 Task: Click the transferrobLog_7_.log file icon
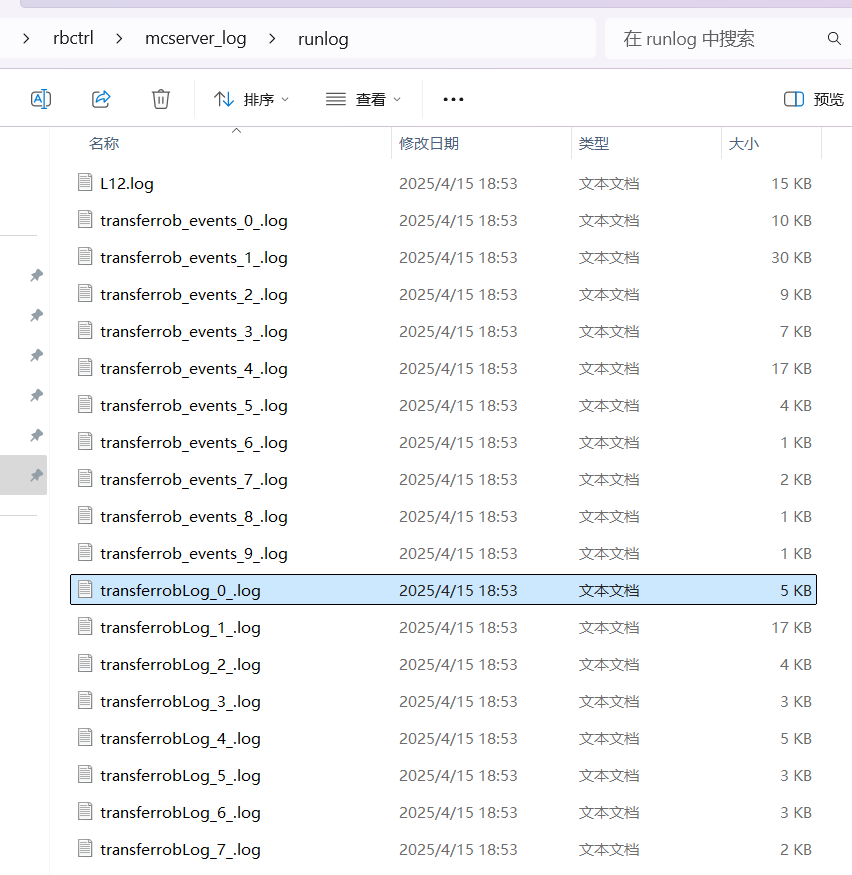[85, 849]
